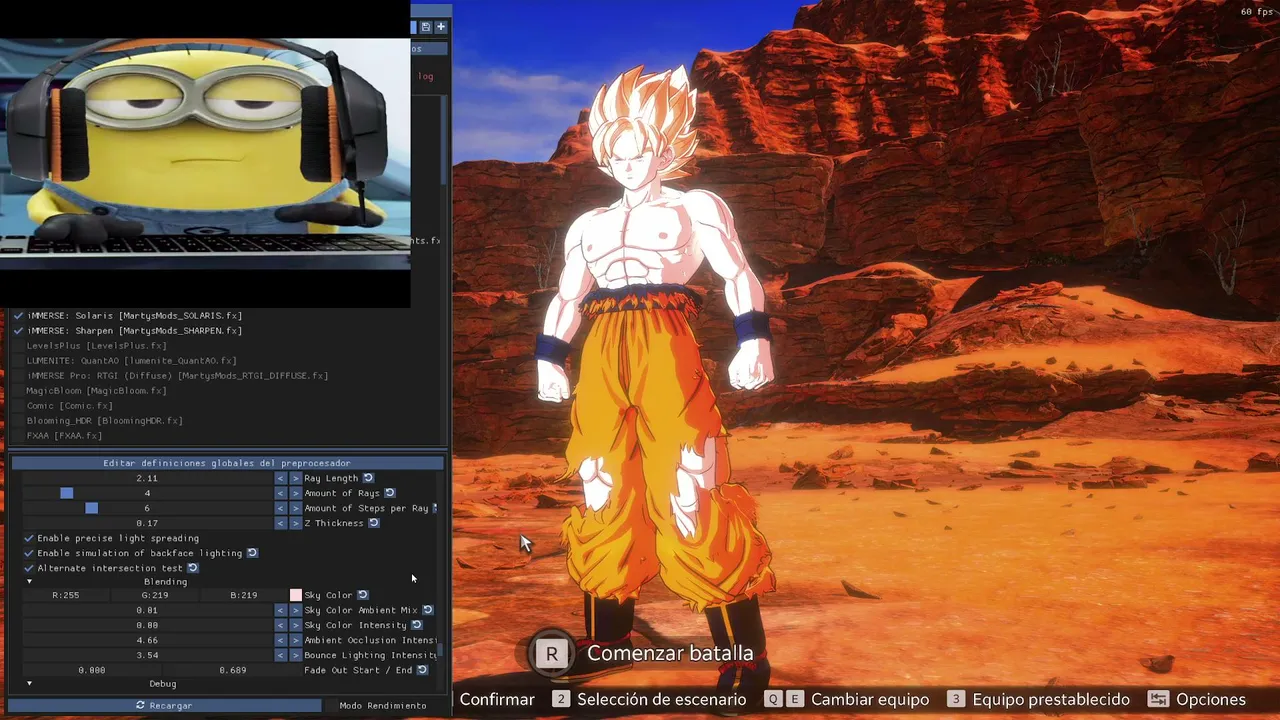Click the minion webcam overlay
This screenshot has width=1280, height=720.
click(x=205, y=154)
